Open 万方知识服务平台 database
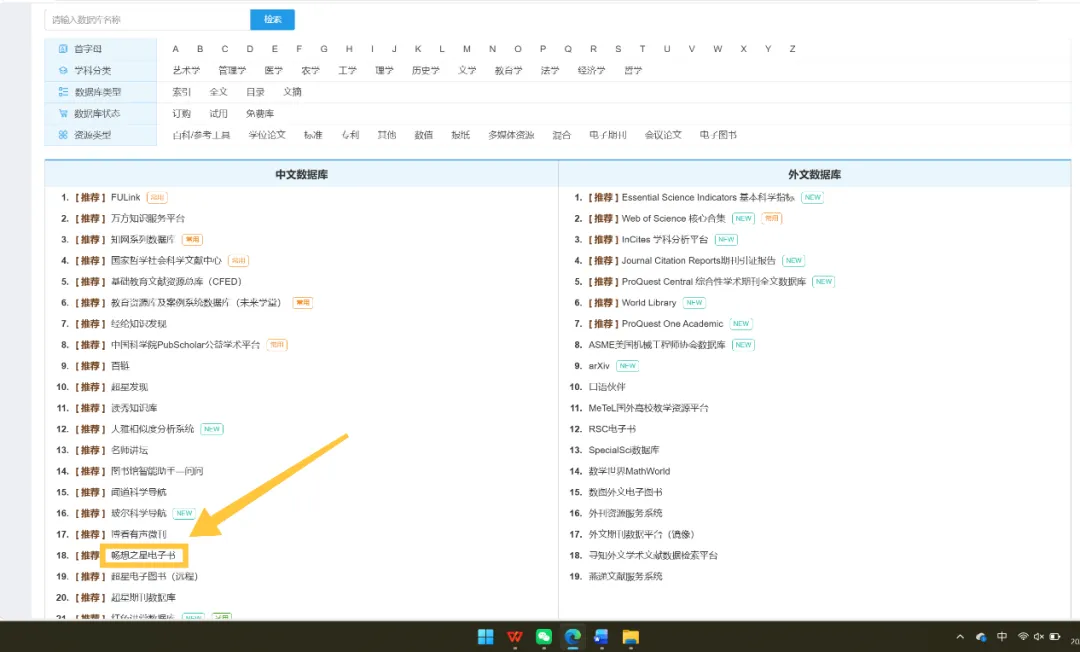This screenshot has height=652, width=1080. (x=148, y=218)
